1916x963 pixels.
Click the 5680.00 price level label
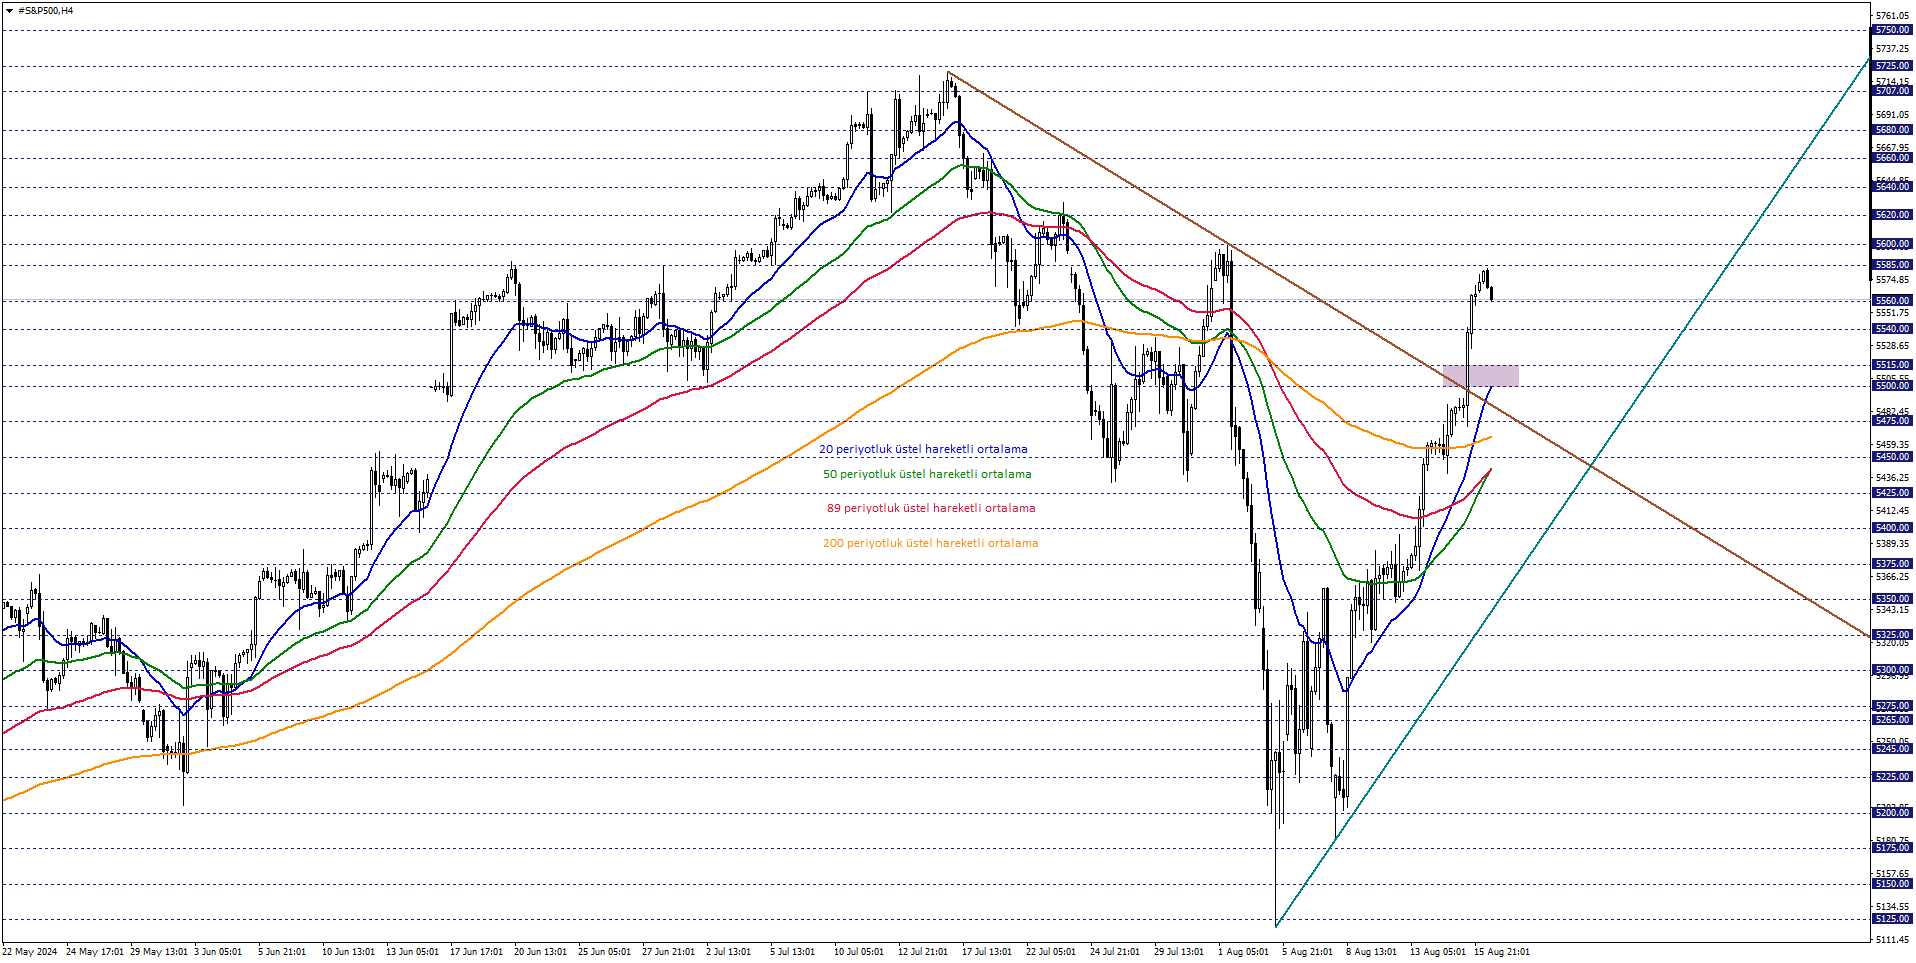tap(1892, 130)
